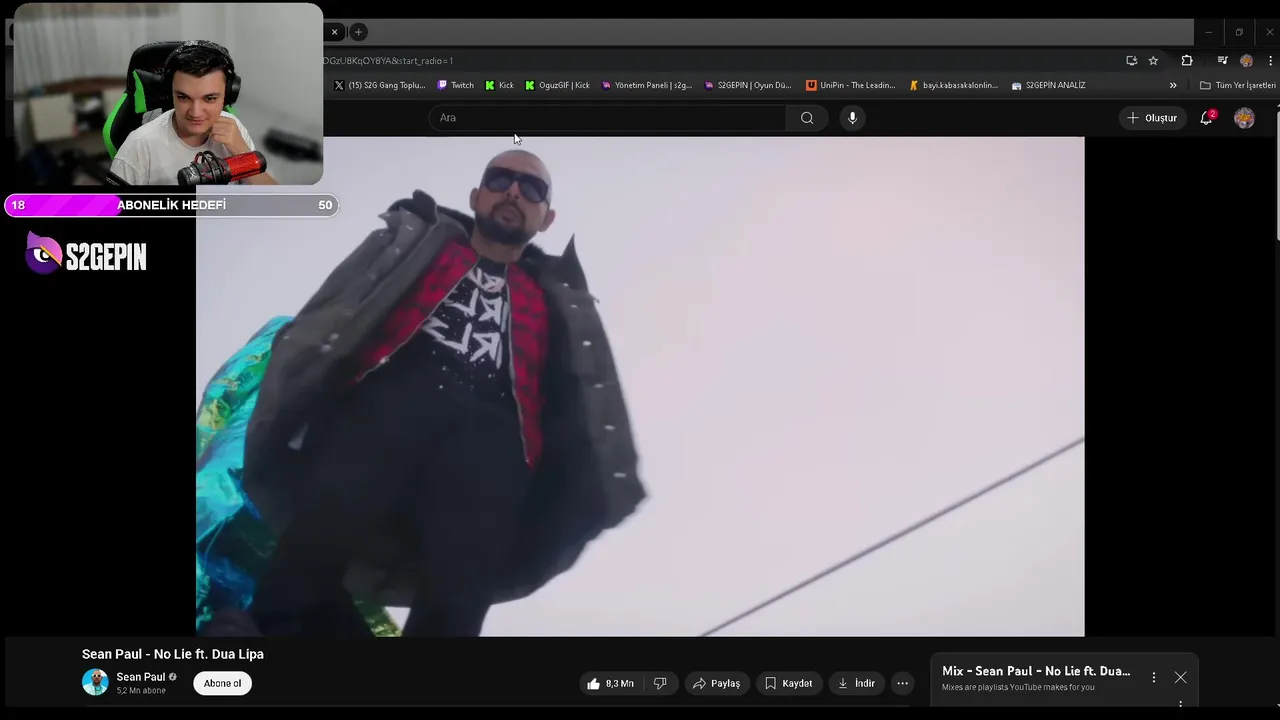Screen dimensions: 1280x720
Task: Open the media control icon in toolbar
Action: point(1222,61)
